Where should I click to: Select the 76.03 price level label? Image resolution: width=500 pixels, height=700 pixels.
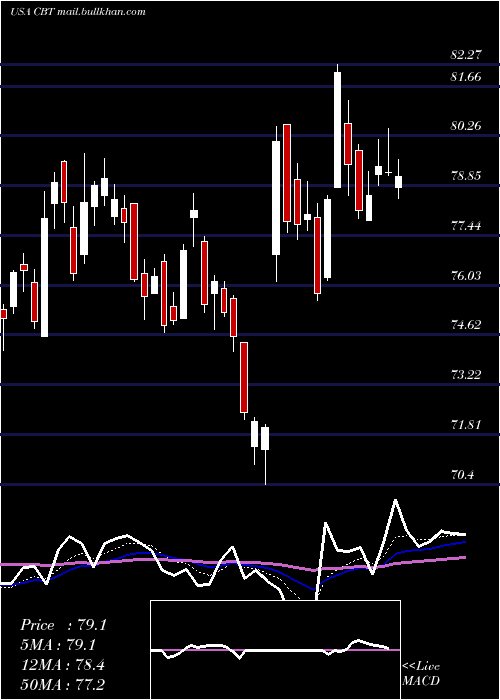tap(466, 275)
